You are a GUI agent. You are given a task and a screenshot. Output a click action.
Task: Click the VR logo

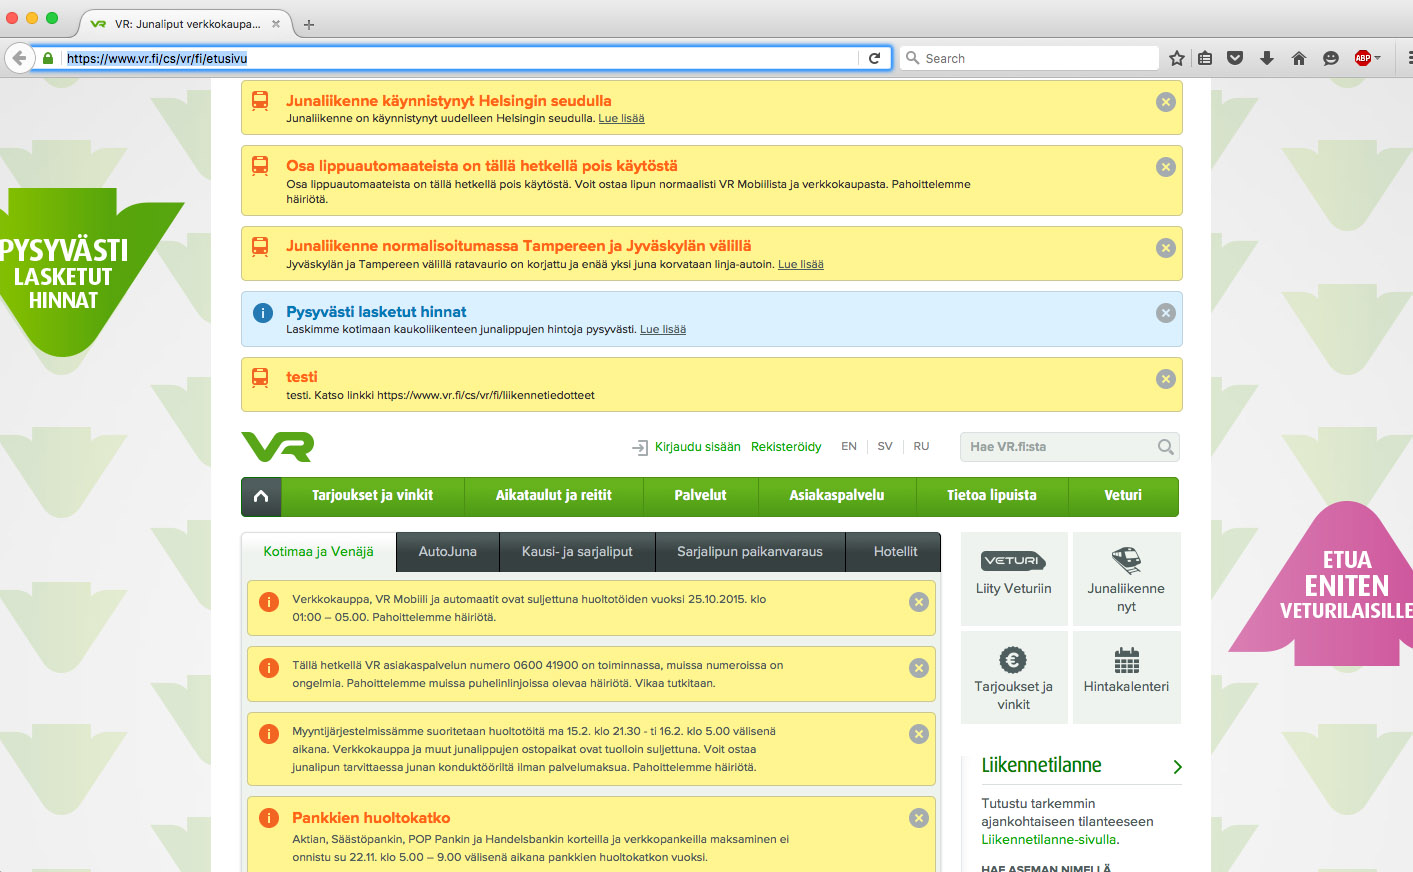point(278,447)
